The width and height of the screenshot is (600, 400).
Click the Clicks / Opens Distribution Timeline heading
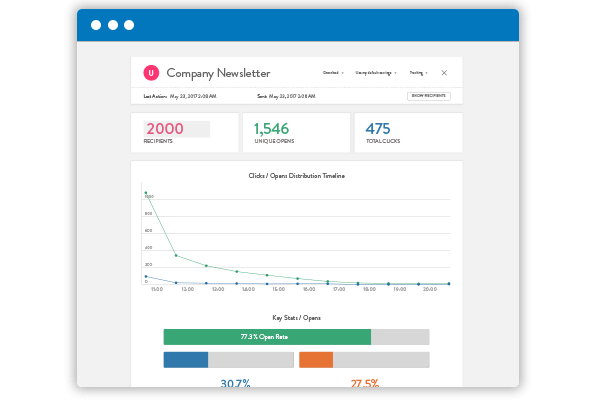pyautogui.click(x=297, y=176)
